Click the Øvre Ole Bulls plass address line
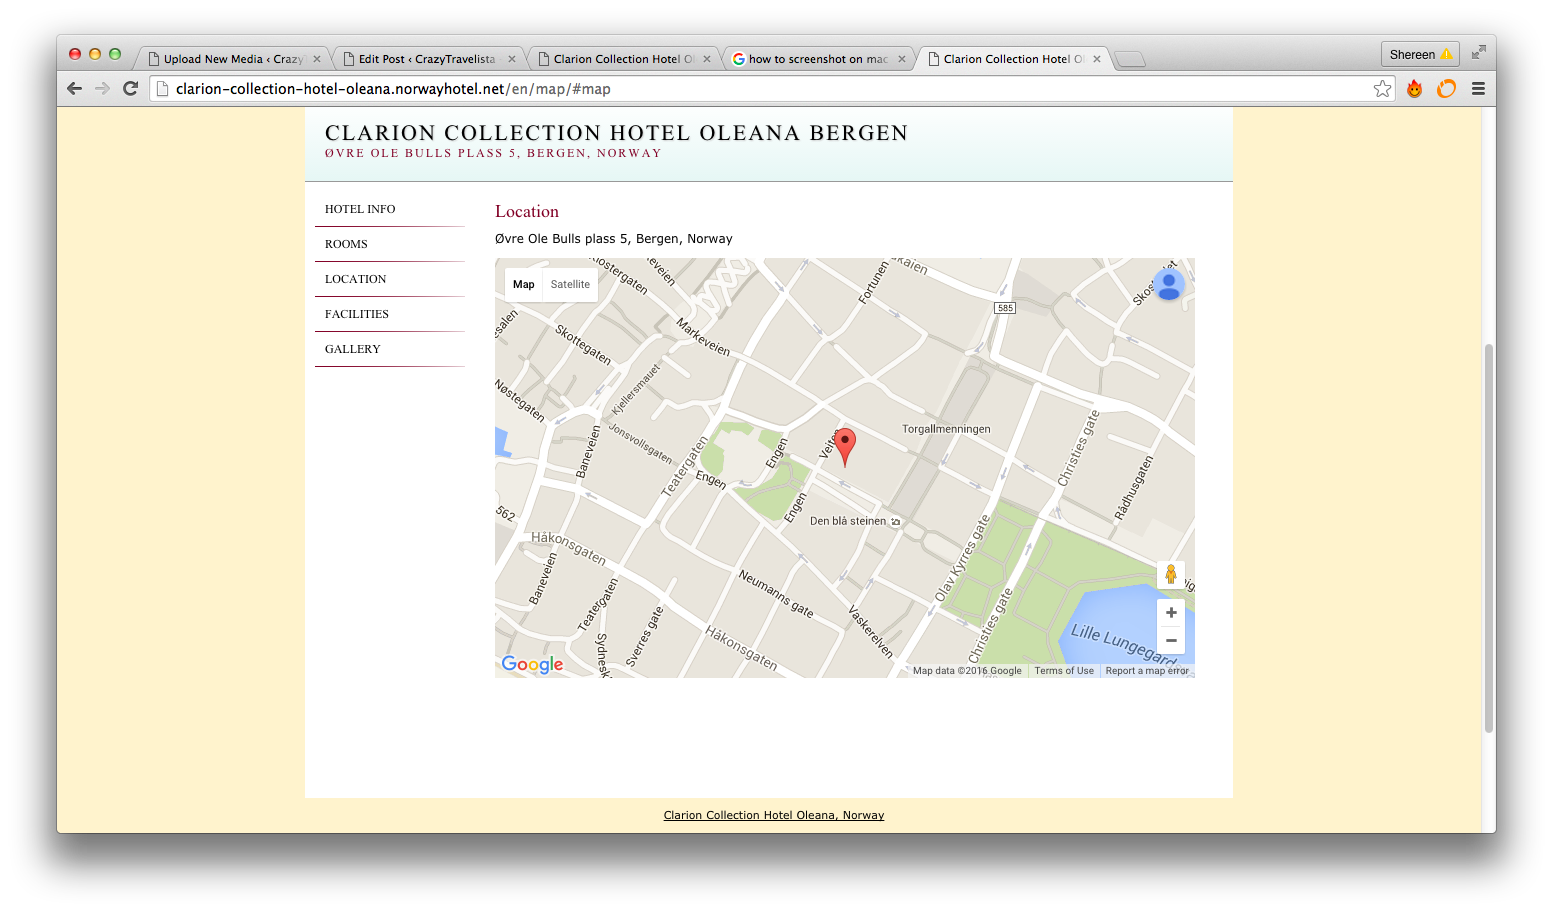Image resolution: width=1553 pixels, height=912 pixels. pyautogui.click(x=614, y=239)
